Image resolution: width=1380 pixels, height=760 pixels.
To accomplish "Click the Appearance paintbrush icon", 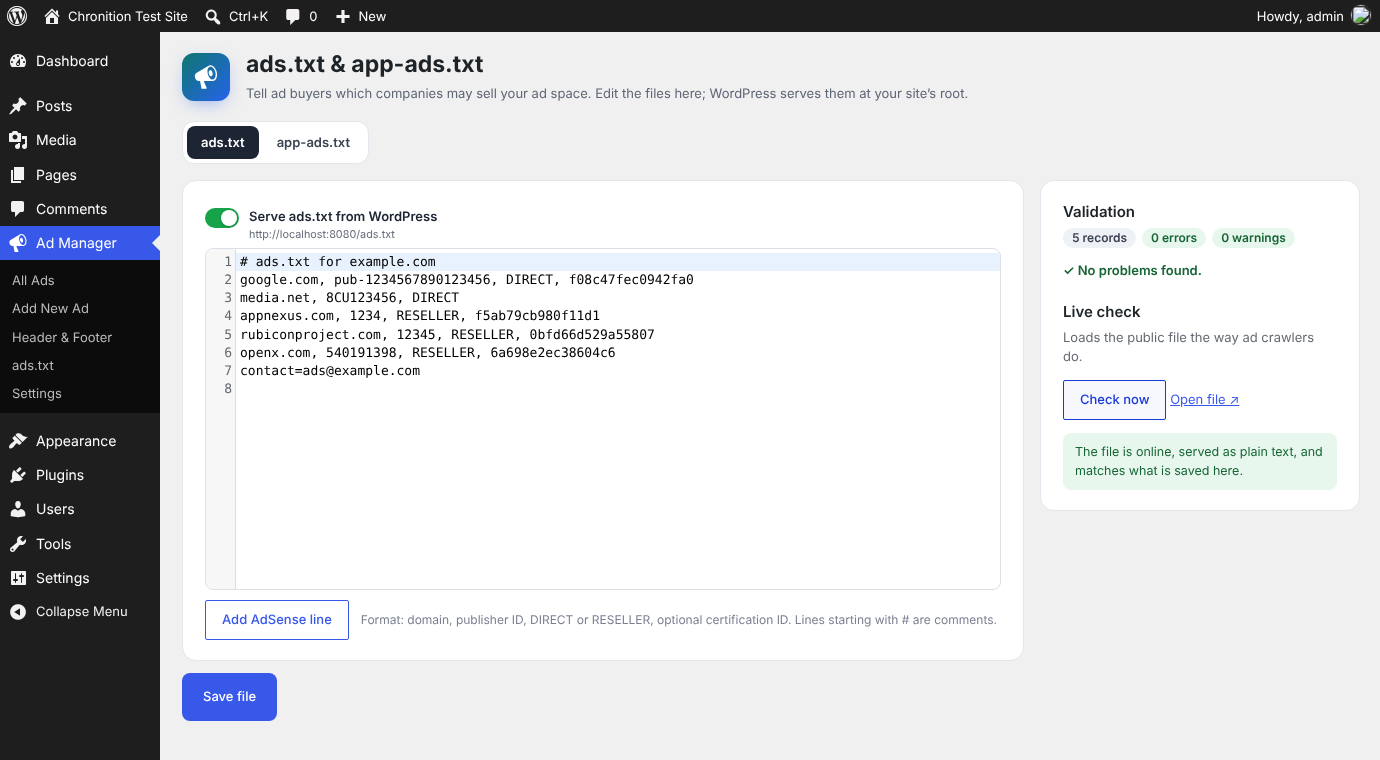I will click(x=18, y=441).
